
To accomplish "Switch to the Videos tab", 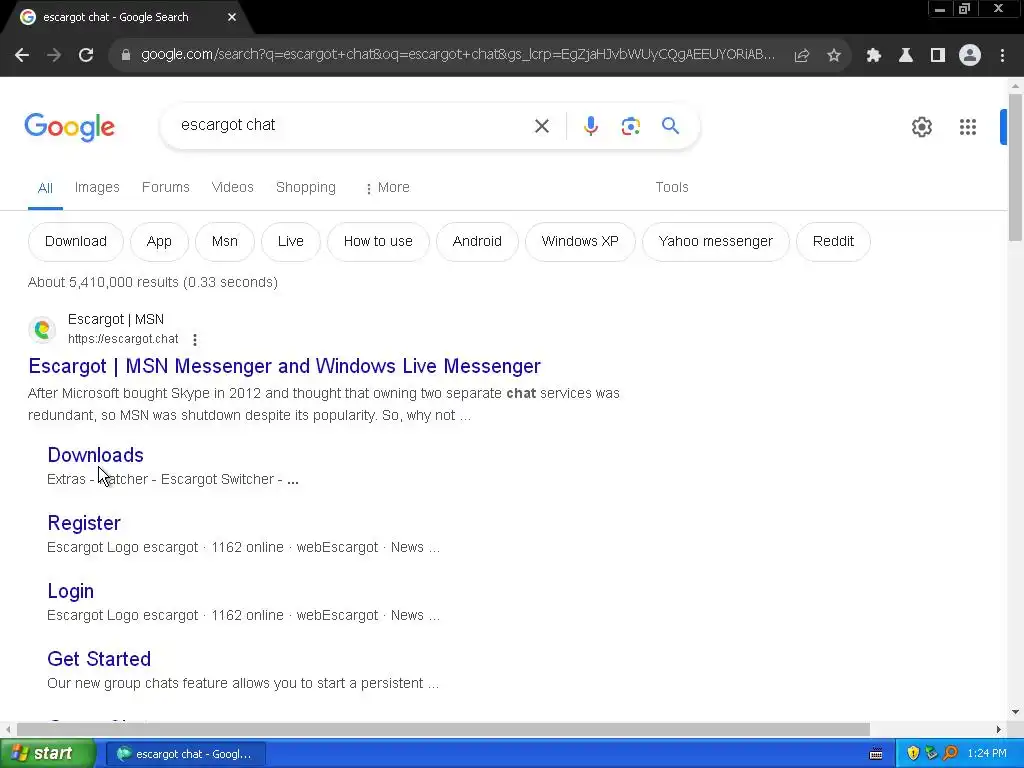I will tap(232, 187).
